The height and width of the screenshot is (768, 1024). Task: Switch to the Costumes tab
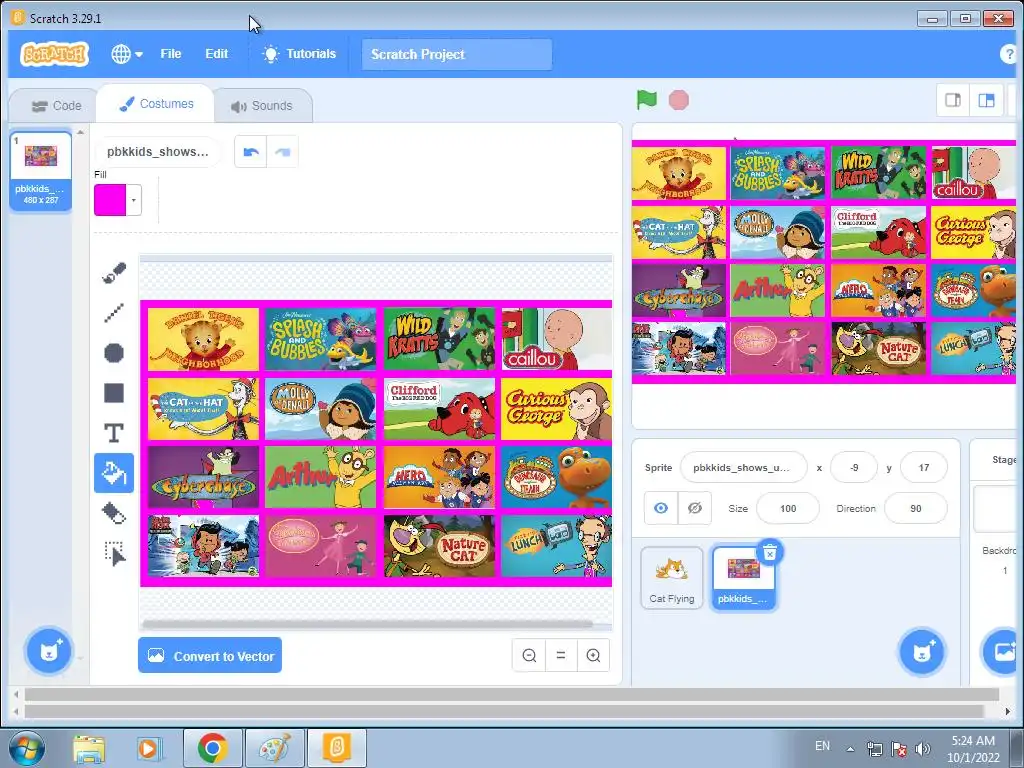pyautogui.click(x=156, y=104)
